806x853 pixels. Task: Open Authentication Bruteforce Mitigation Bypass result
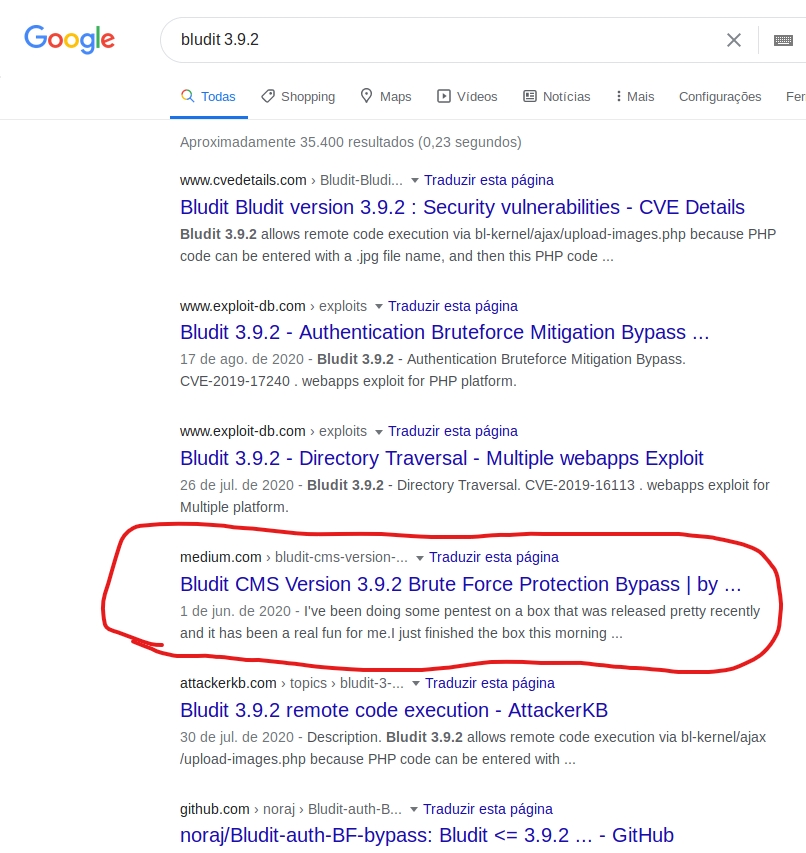[x=444, y=332]
